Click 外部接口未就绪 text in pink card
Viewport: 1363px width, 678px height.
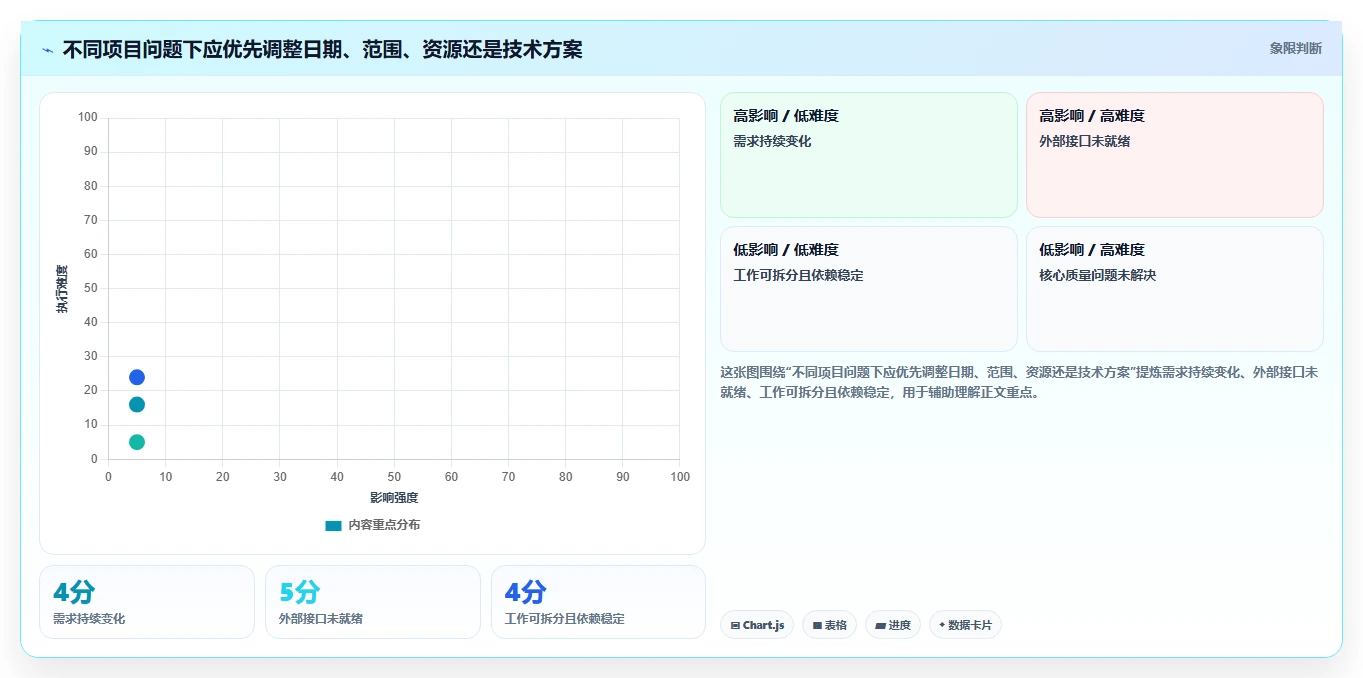pyautogui.click(x=1085, y=141)
